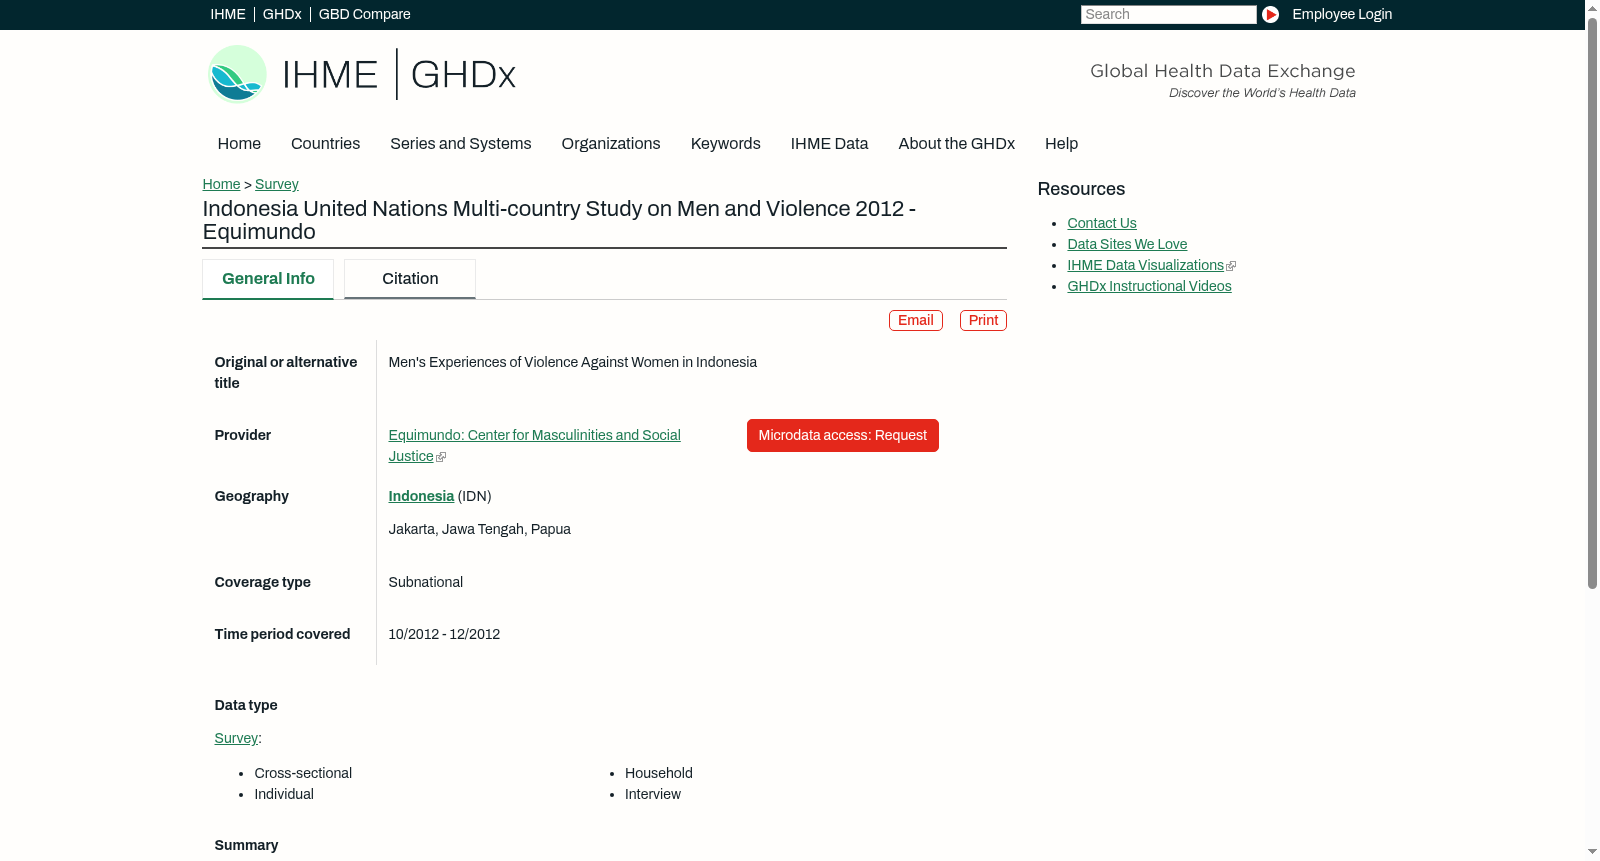Click the IHME leaf logo icon

[237, 74]
